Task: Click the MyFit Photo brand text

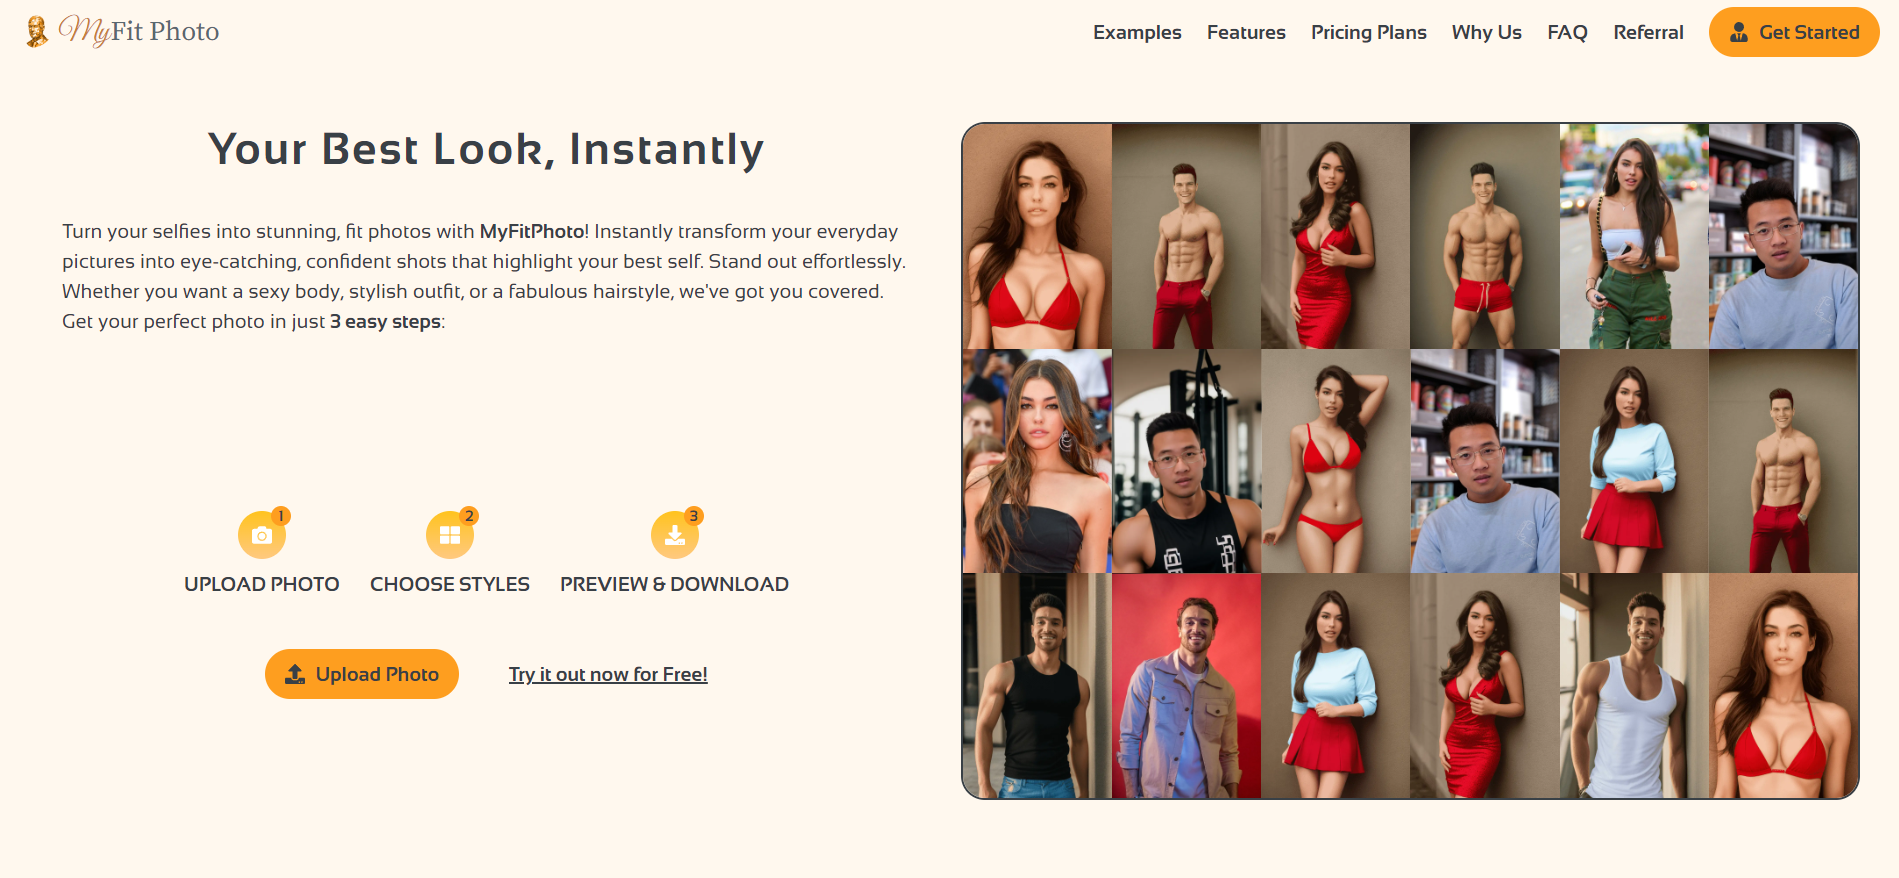Action: [139, 32]
